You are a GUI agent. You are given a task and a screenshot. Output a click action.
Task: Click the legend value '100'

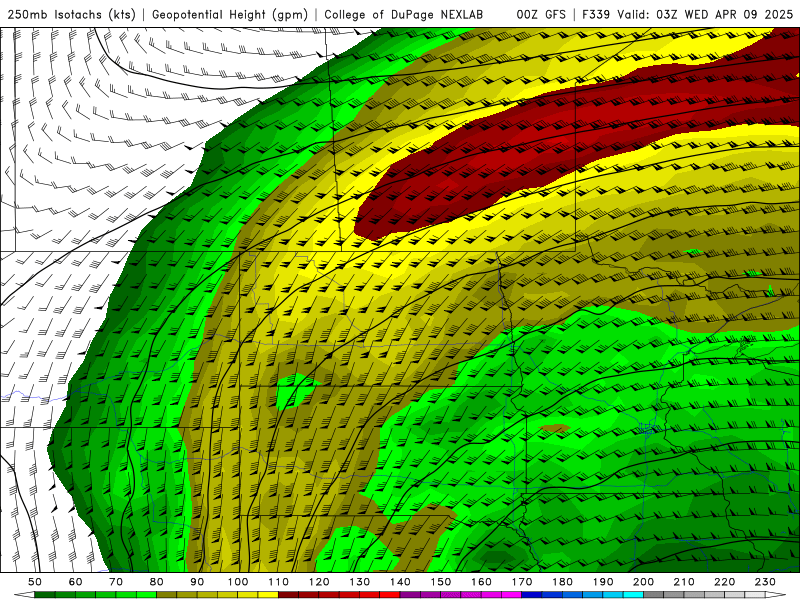(238, 582)
